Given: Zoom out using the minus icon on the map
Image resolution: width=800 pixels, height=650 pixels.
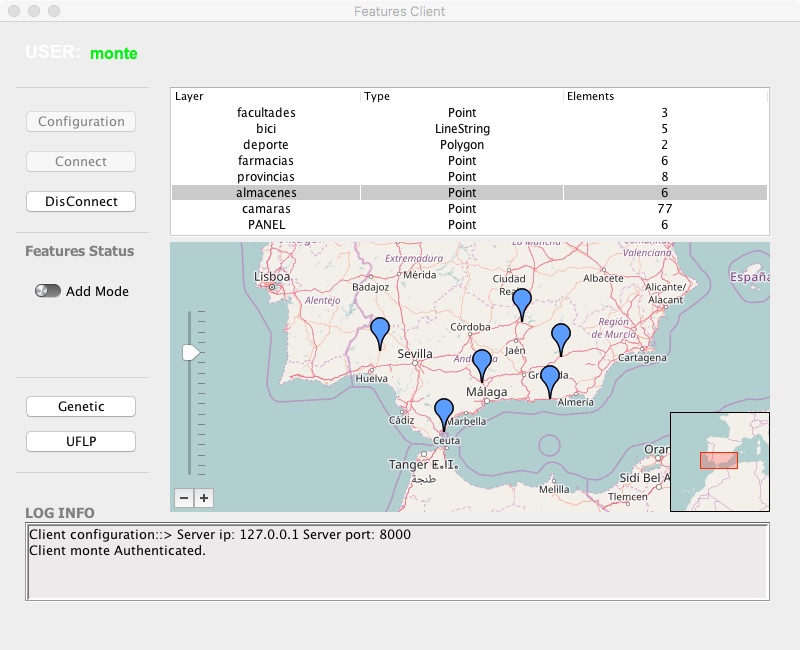Looking at the screenshot, I should tap(184, 497).
